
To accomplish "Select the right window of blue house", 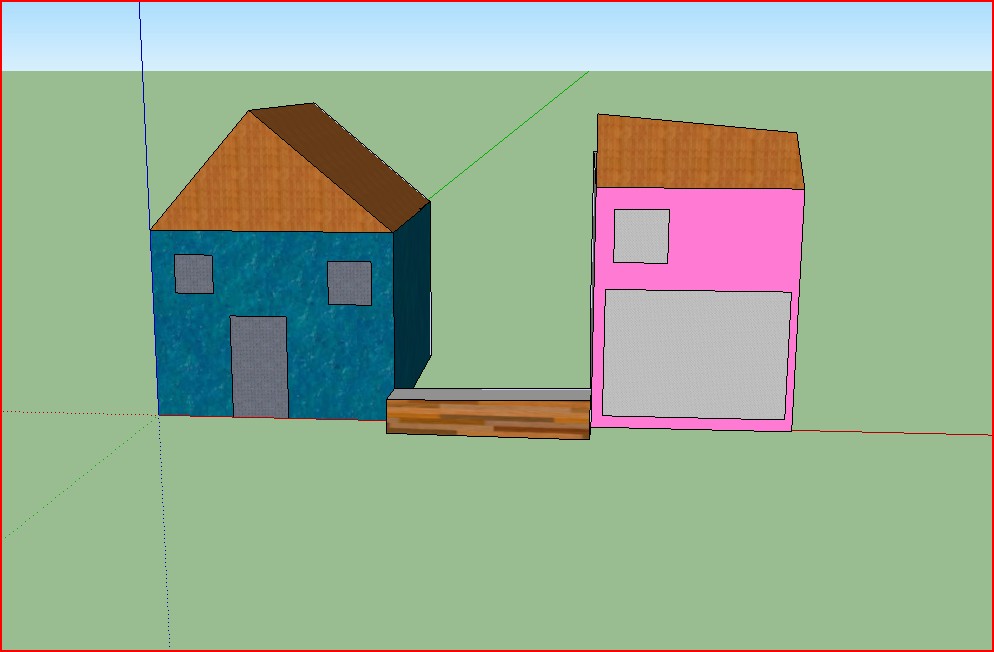I will [349, 283].
